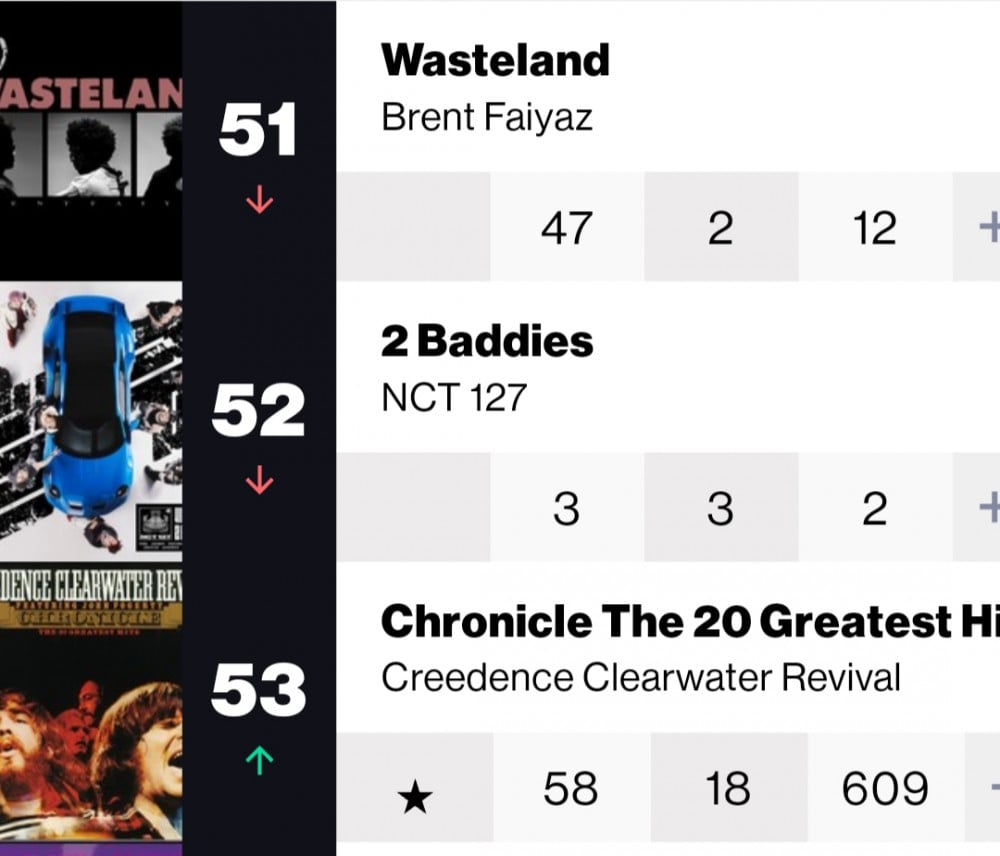Screen dimensions: 1000x856
Task: Toggle details for Chronicle row on the right edge
Action: (994, 788)
